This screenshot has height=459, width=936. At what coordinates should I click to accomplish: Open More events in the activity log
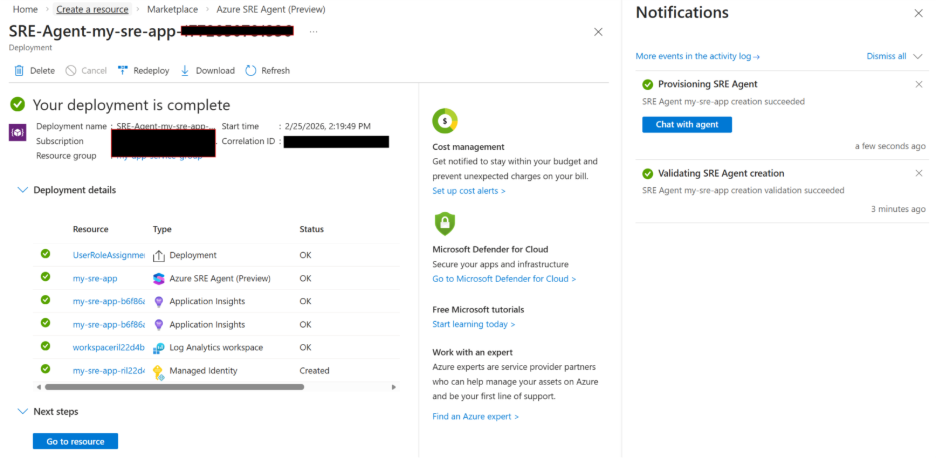698,56
